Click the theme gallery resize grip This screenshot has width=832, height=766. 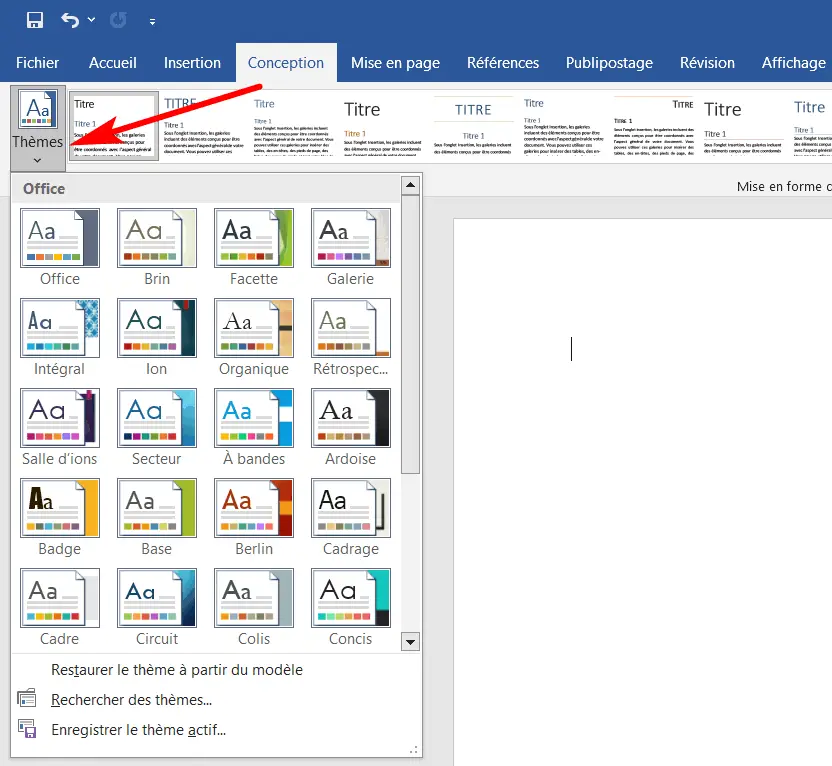(x=413, y=750)
